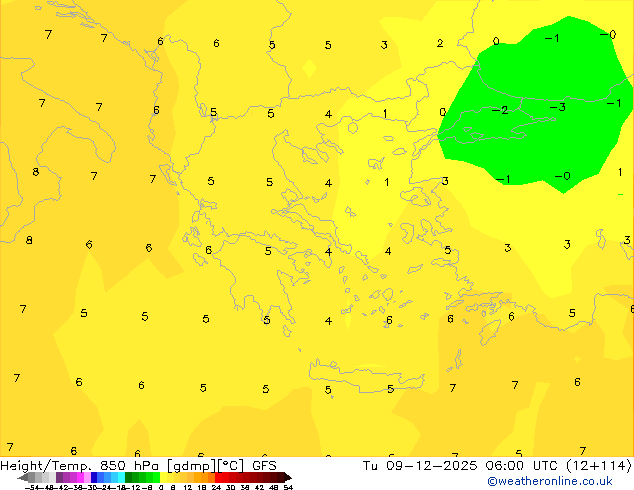
Task: Click the Height/Temp. 850 hPa title text
Action: tap(80, 466)
